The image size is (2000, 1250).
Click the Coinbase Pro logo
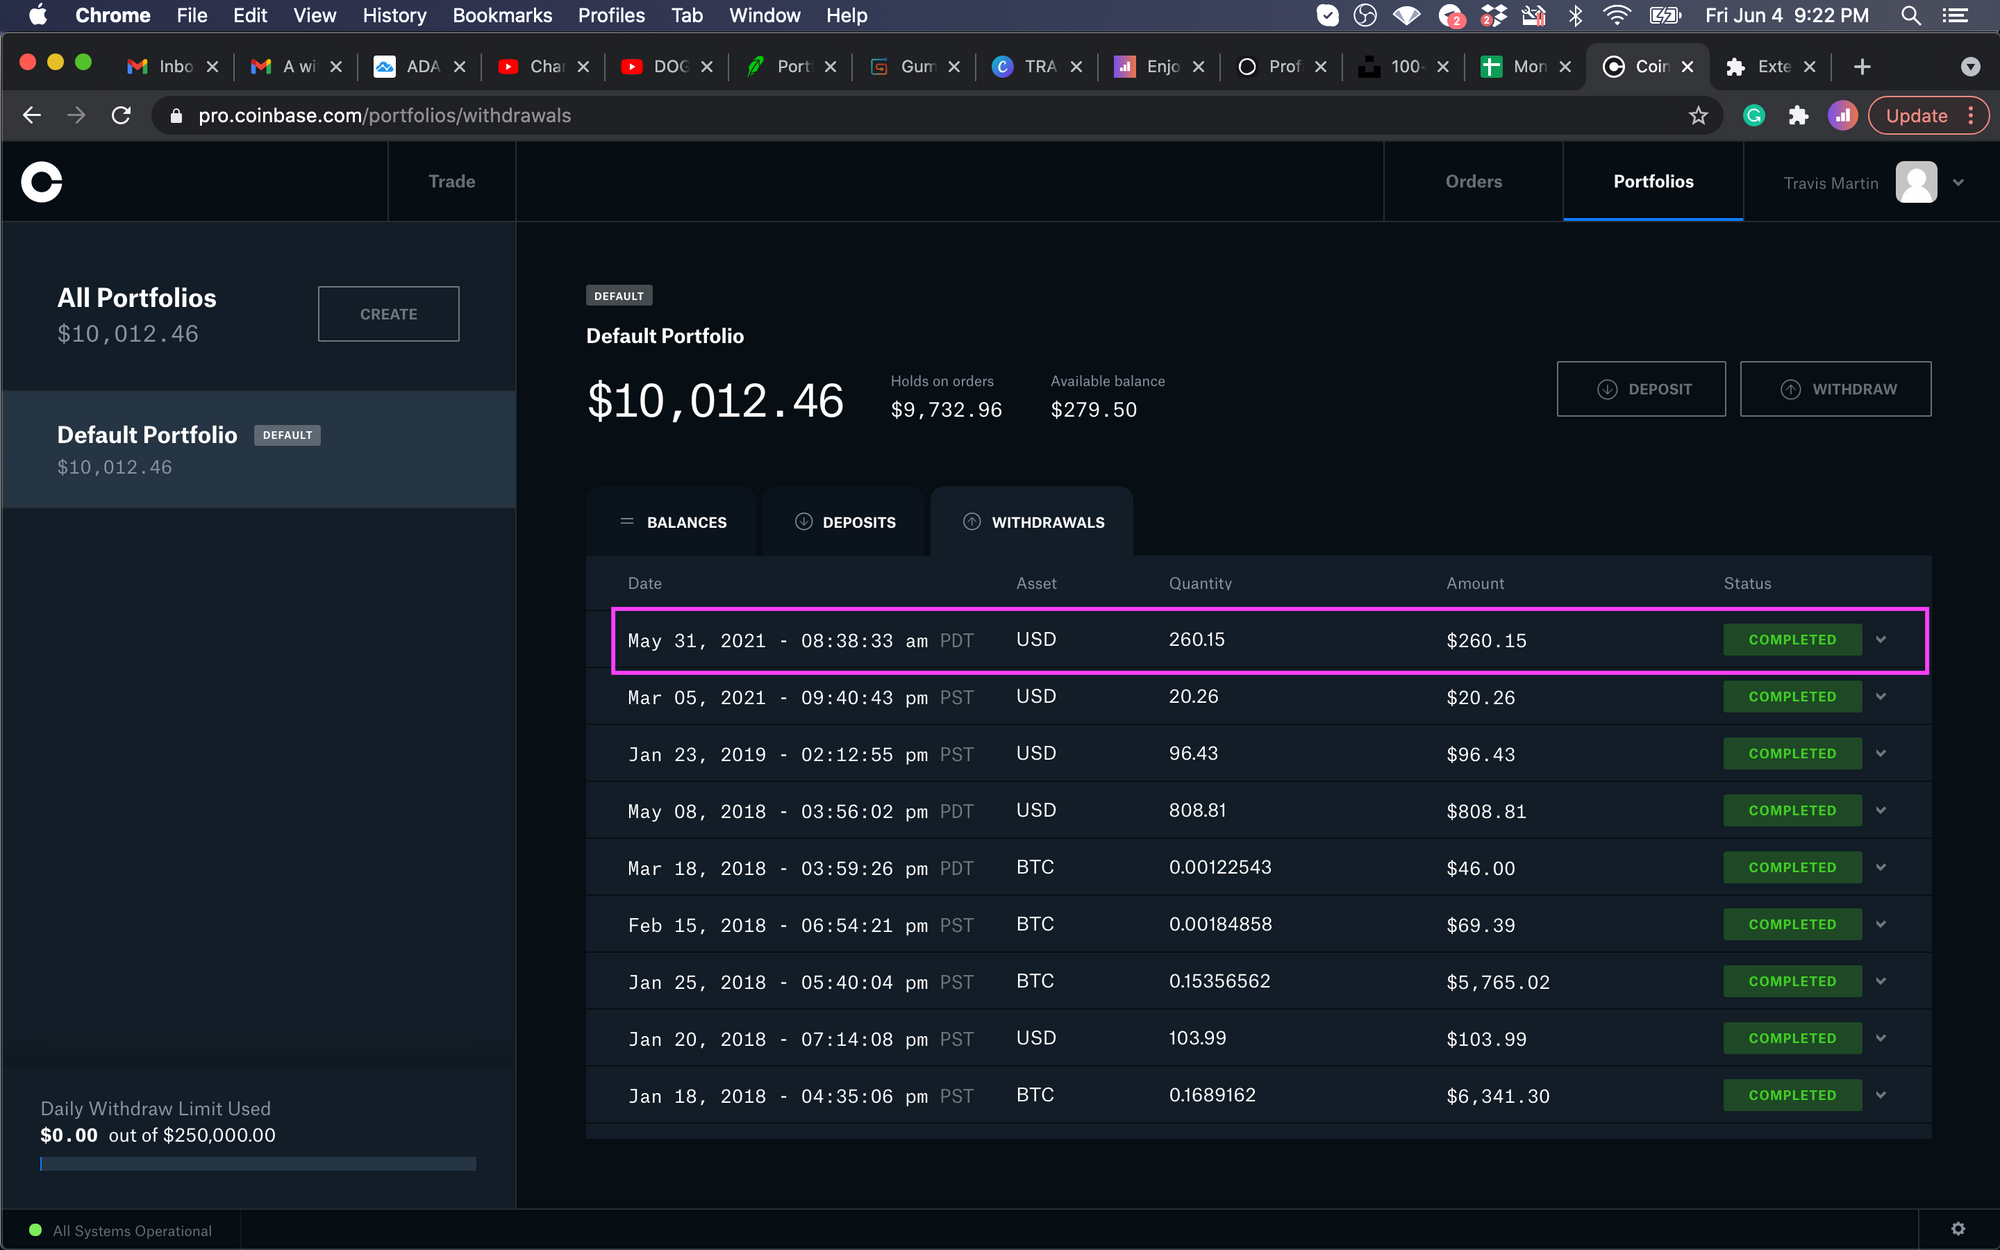click(42, 182)
